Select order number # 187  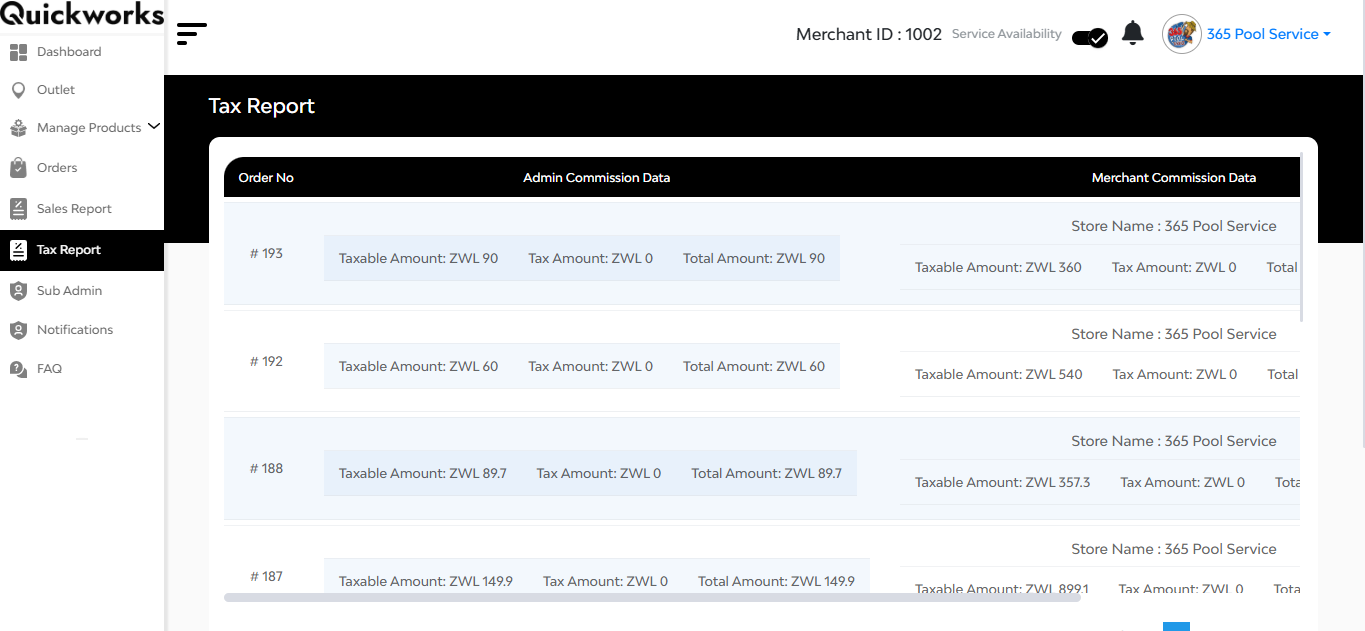[x=266, y=577]
